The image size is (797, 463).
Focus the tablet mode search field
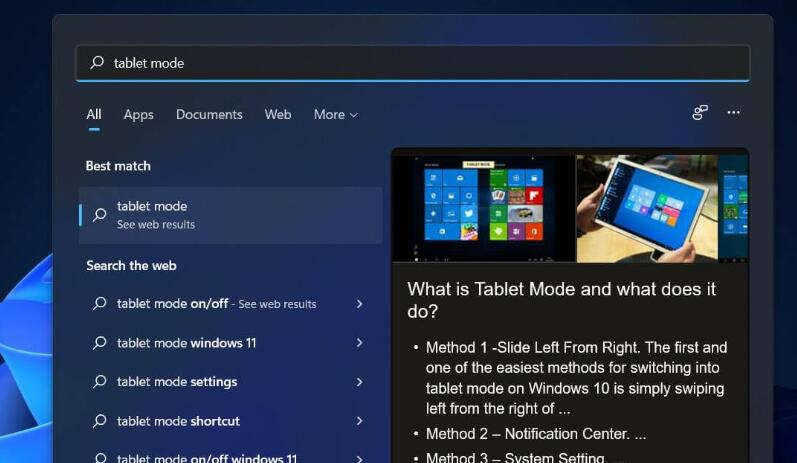413,63
